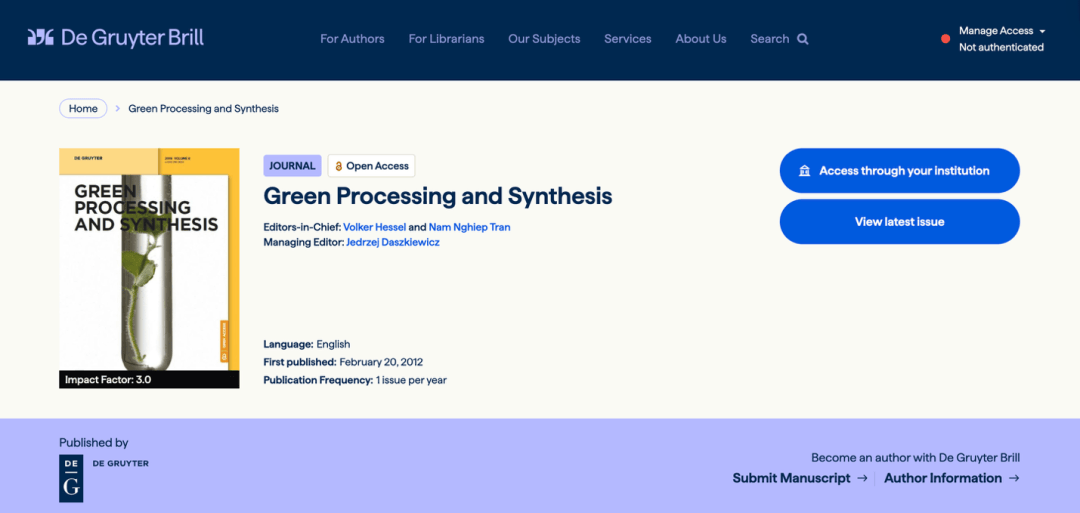Click First published February 20, 2012 text
Screen dimensions: 1080x513
(x=343, y=362)
